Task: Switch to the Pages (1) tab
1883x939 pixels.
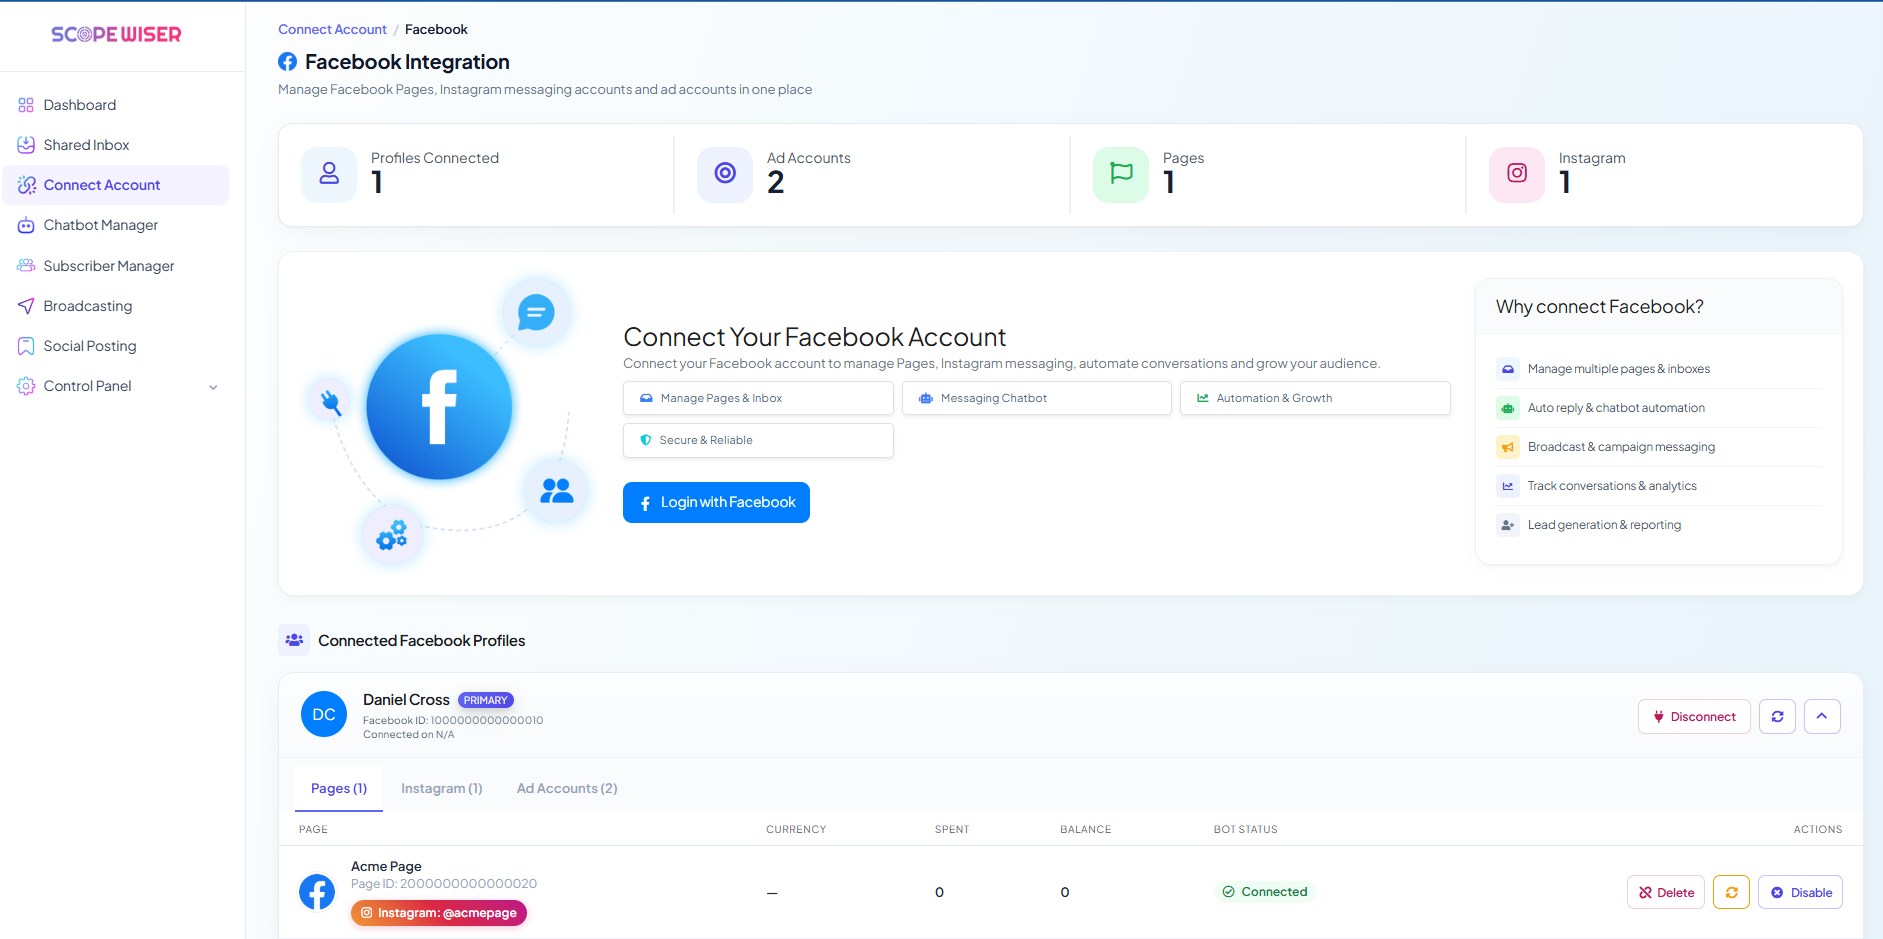Action: pos(339,788)
